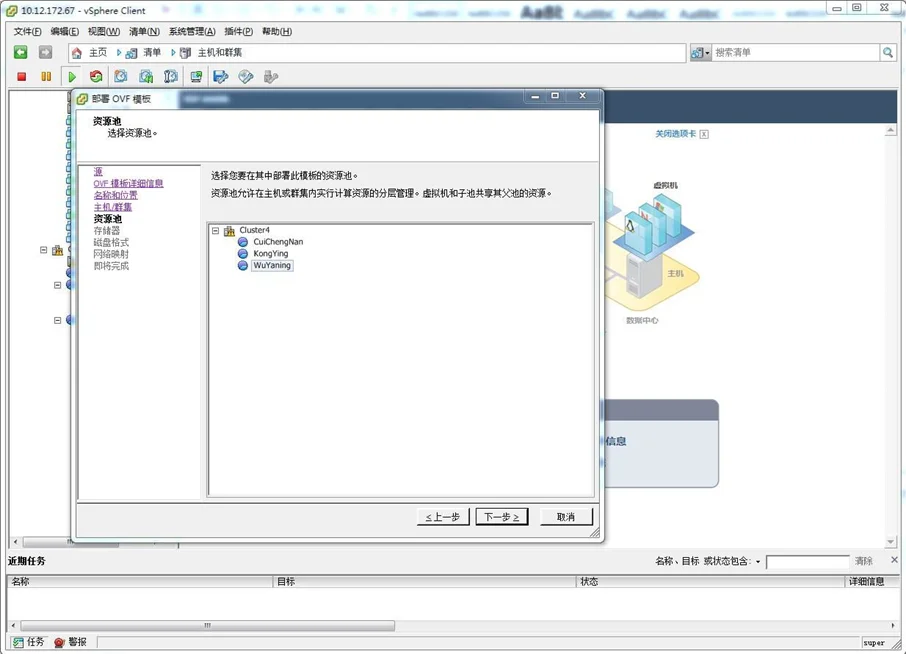
Task: Click the recent tasks horizontal scrollbar
Action: [207, 626]
